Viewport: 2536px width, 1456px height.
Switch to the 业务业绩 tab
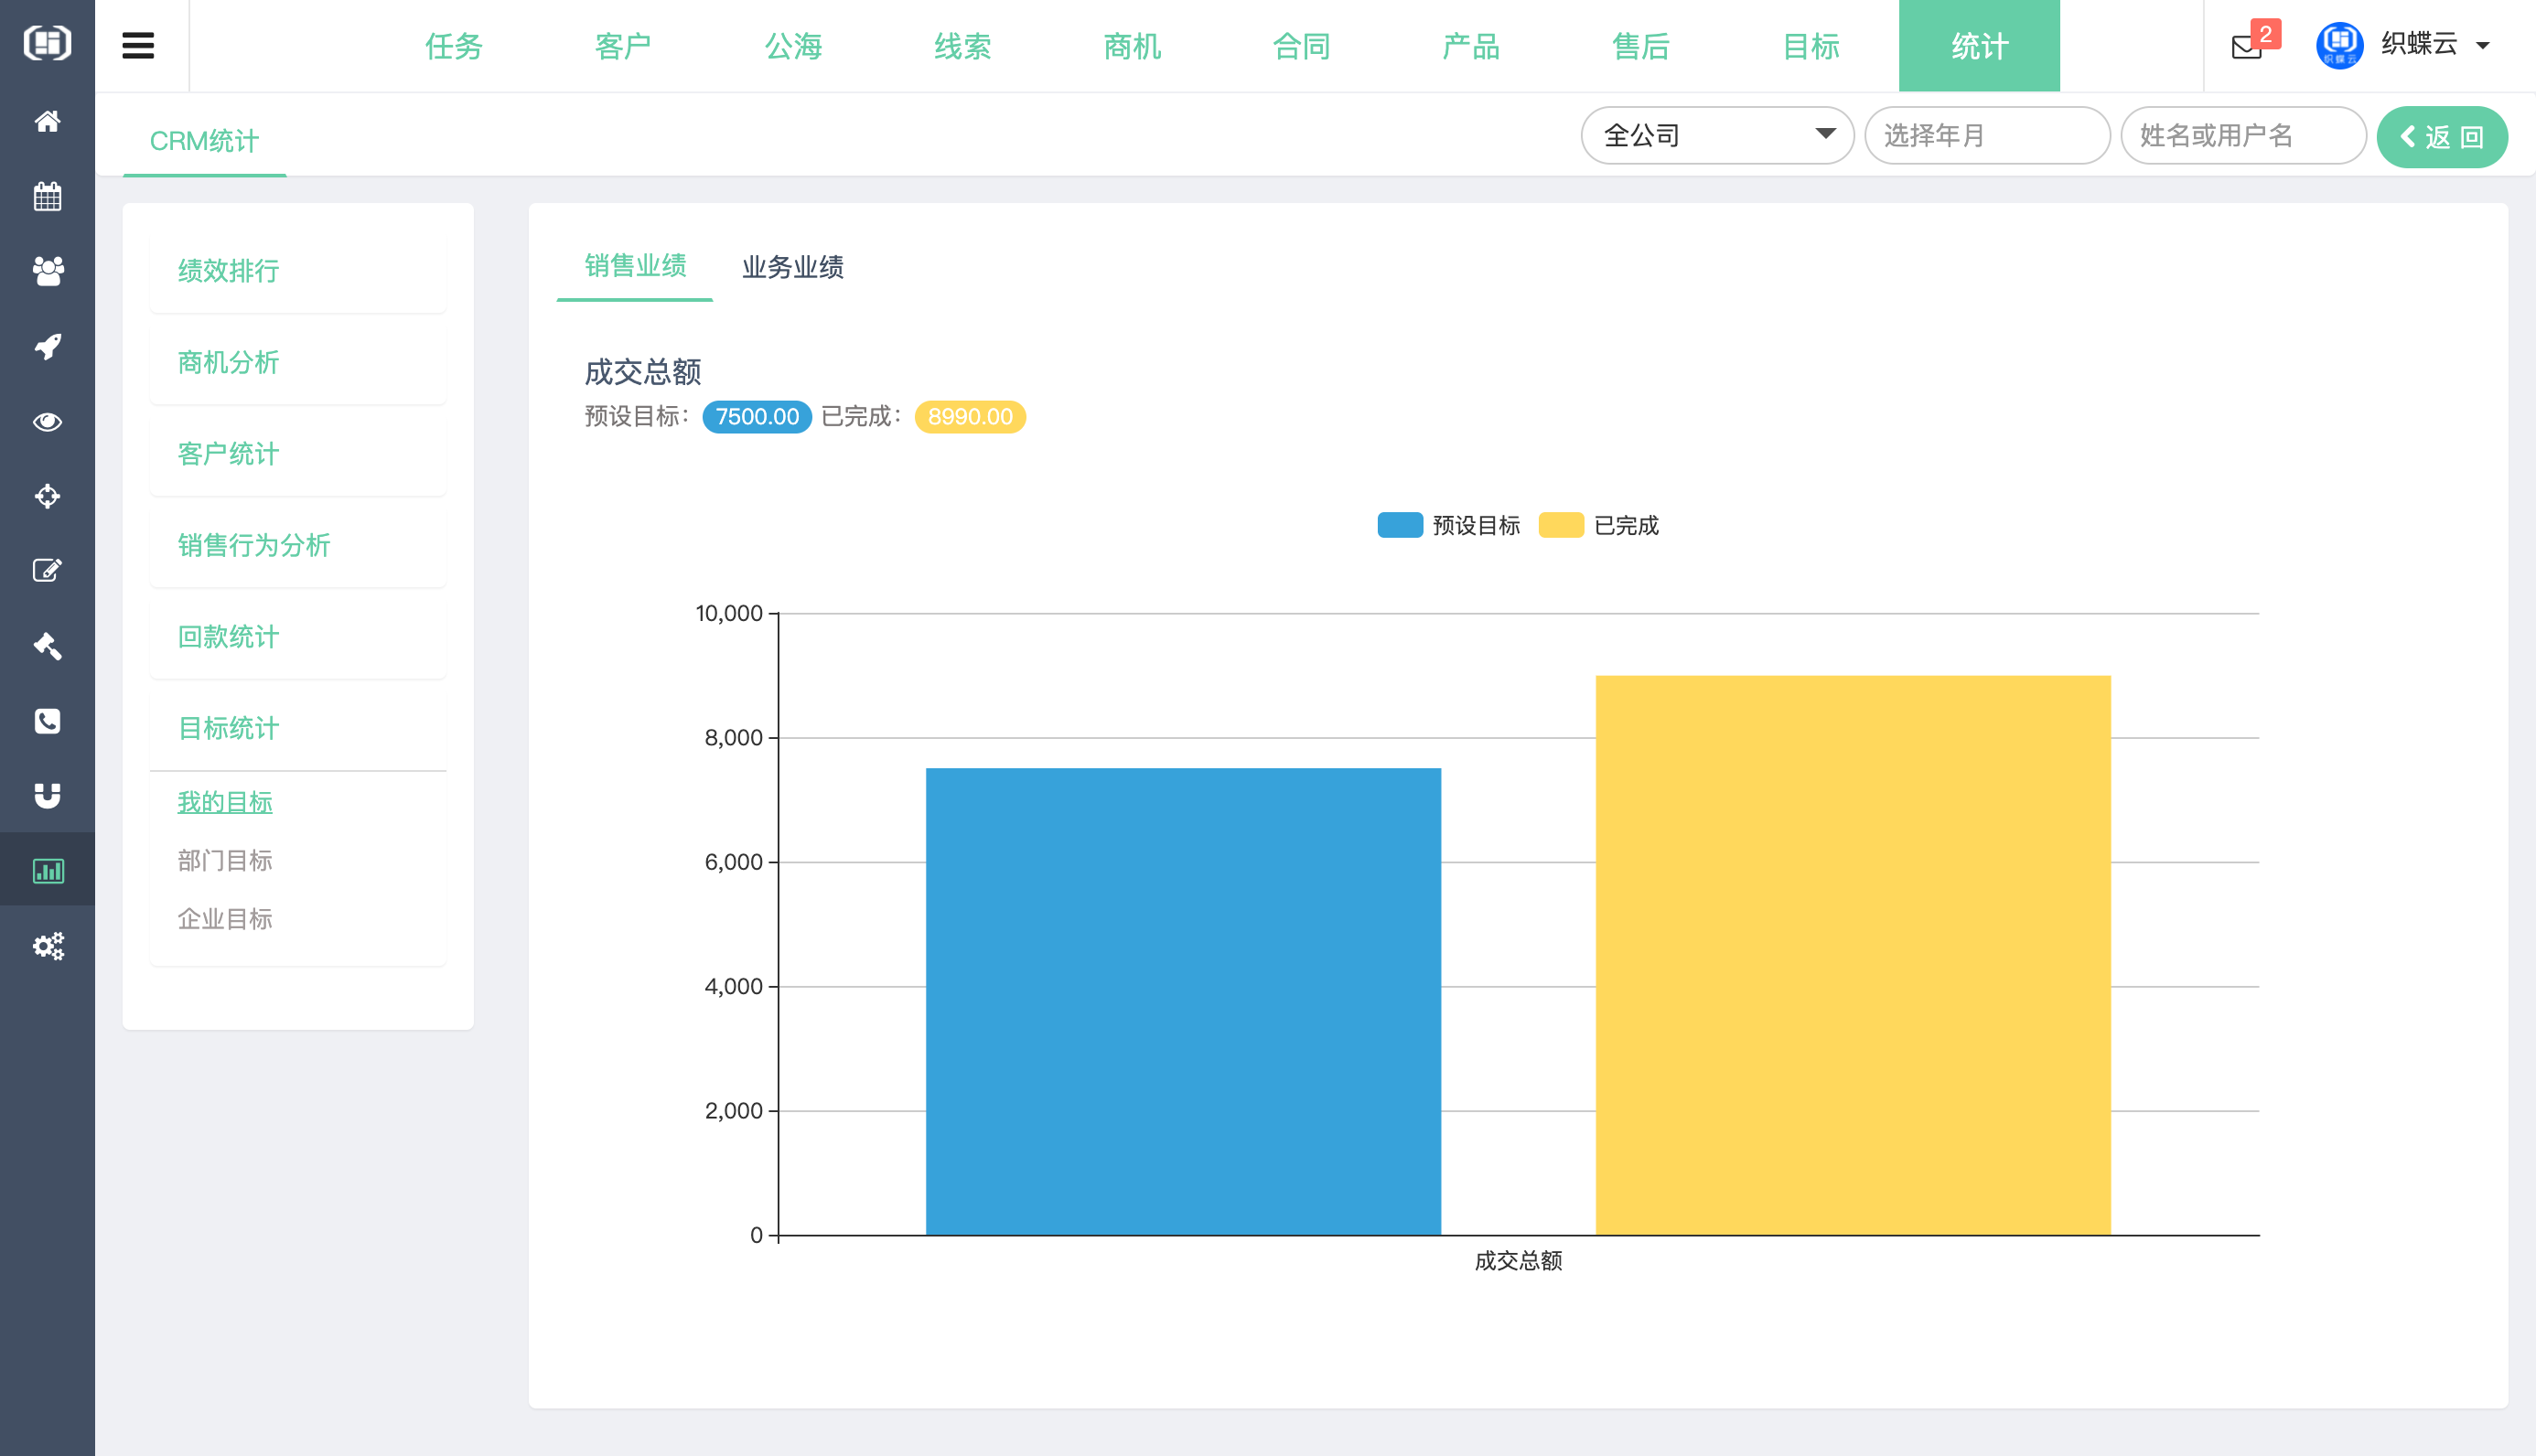[x=793, y=268]
